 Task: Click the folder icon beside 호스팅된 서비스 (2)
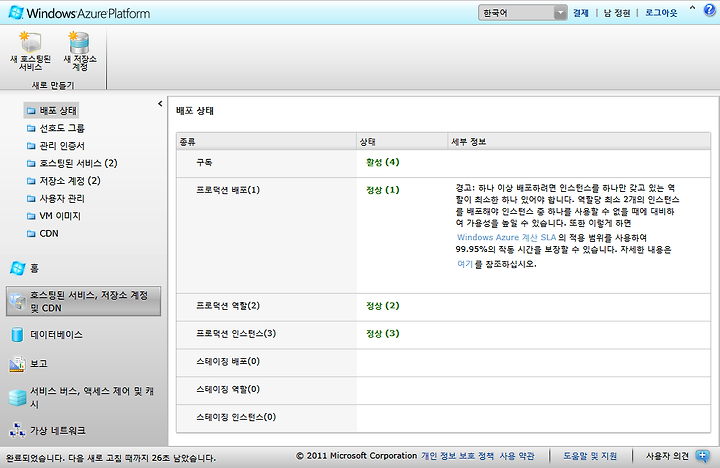point(31,163)
